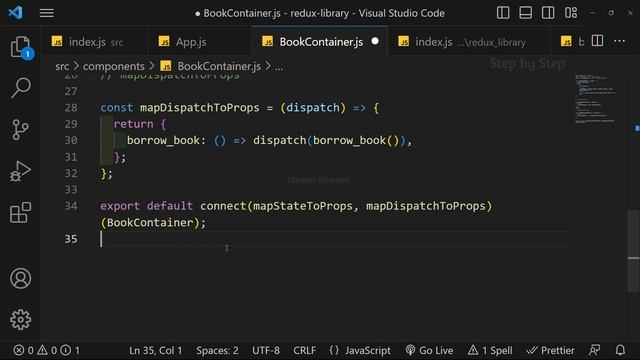The height and width of the screenshot is (360, 640).
Task: Toggle secondary side bar layout button
Action: click(548, 13)
